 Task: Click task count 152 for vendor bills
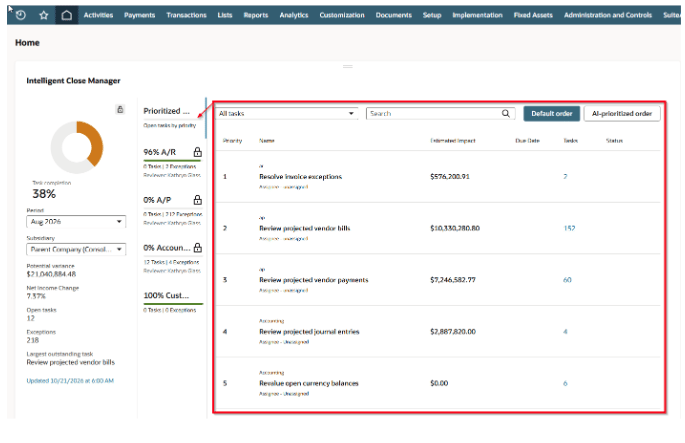(569, 228)
